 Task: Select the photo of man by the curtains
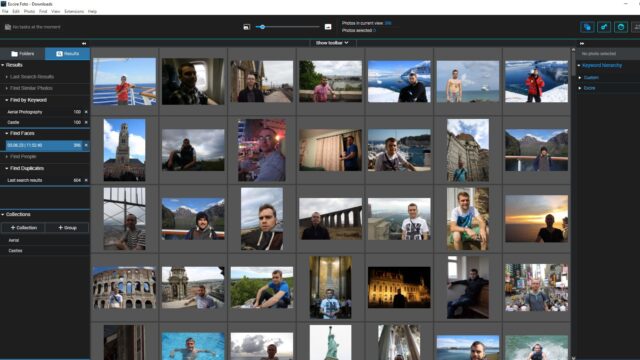tap(330, 150)
